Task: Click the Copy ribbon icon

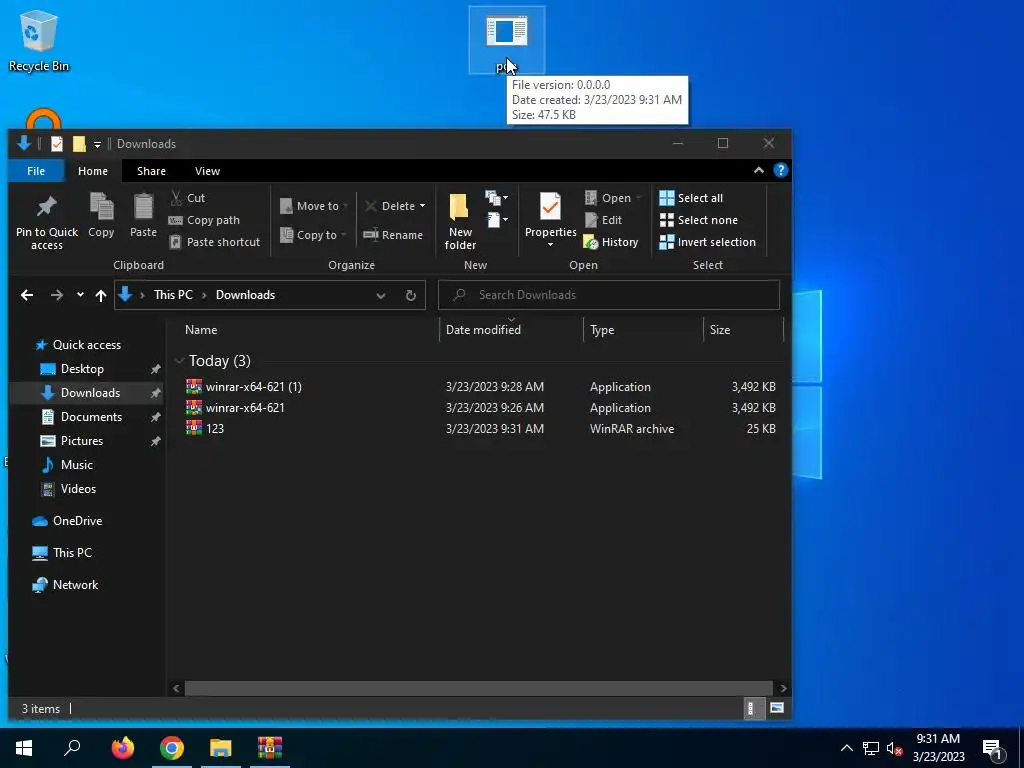Action: 101,216
